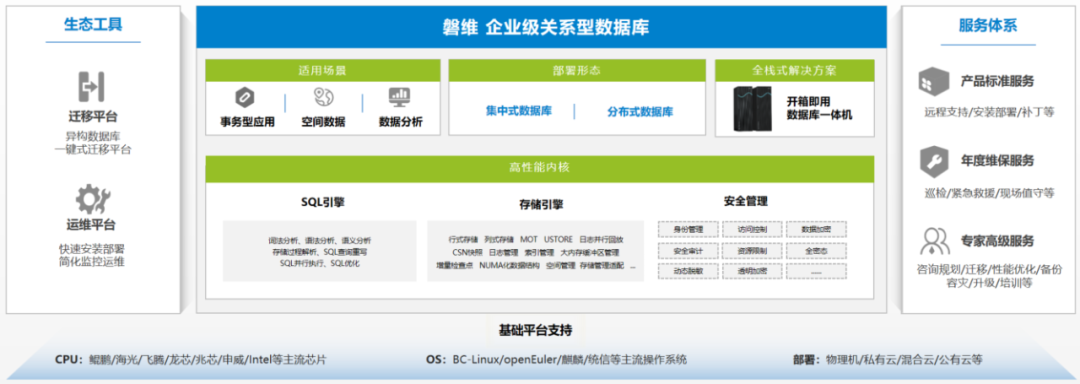Click the 开箱即用 数据库一体机 label
The image size is (1080, 384).
[x=820, y=108]
